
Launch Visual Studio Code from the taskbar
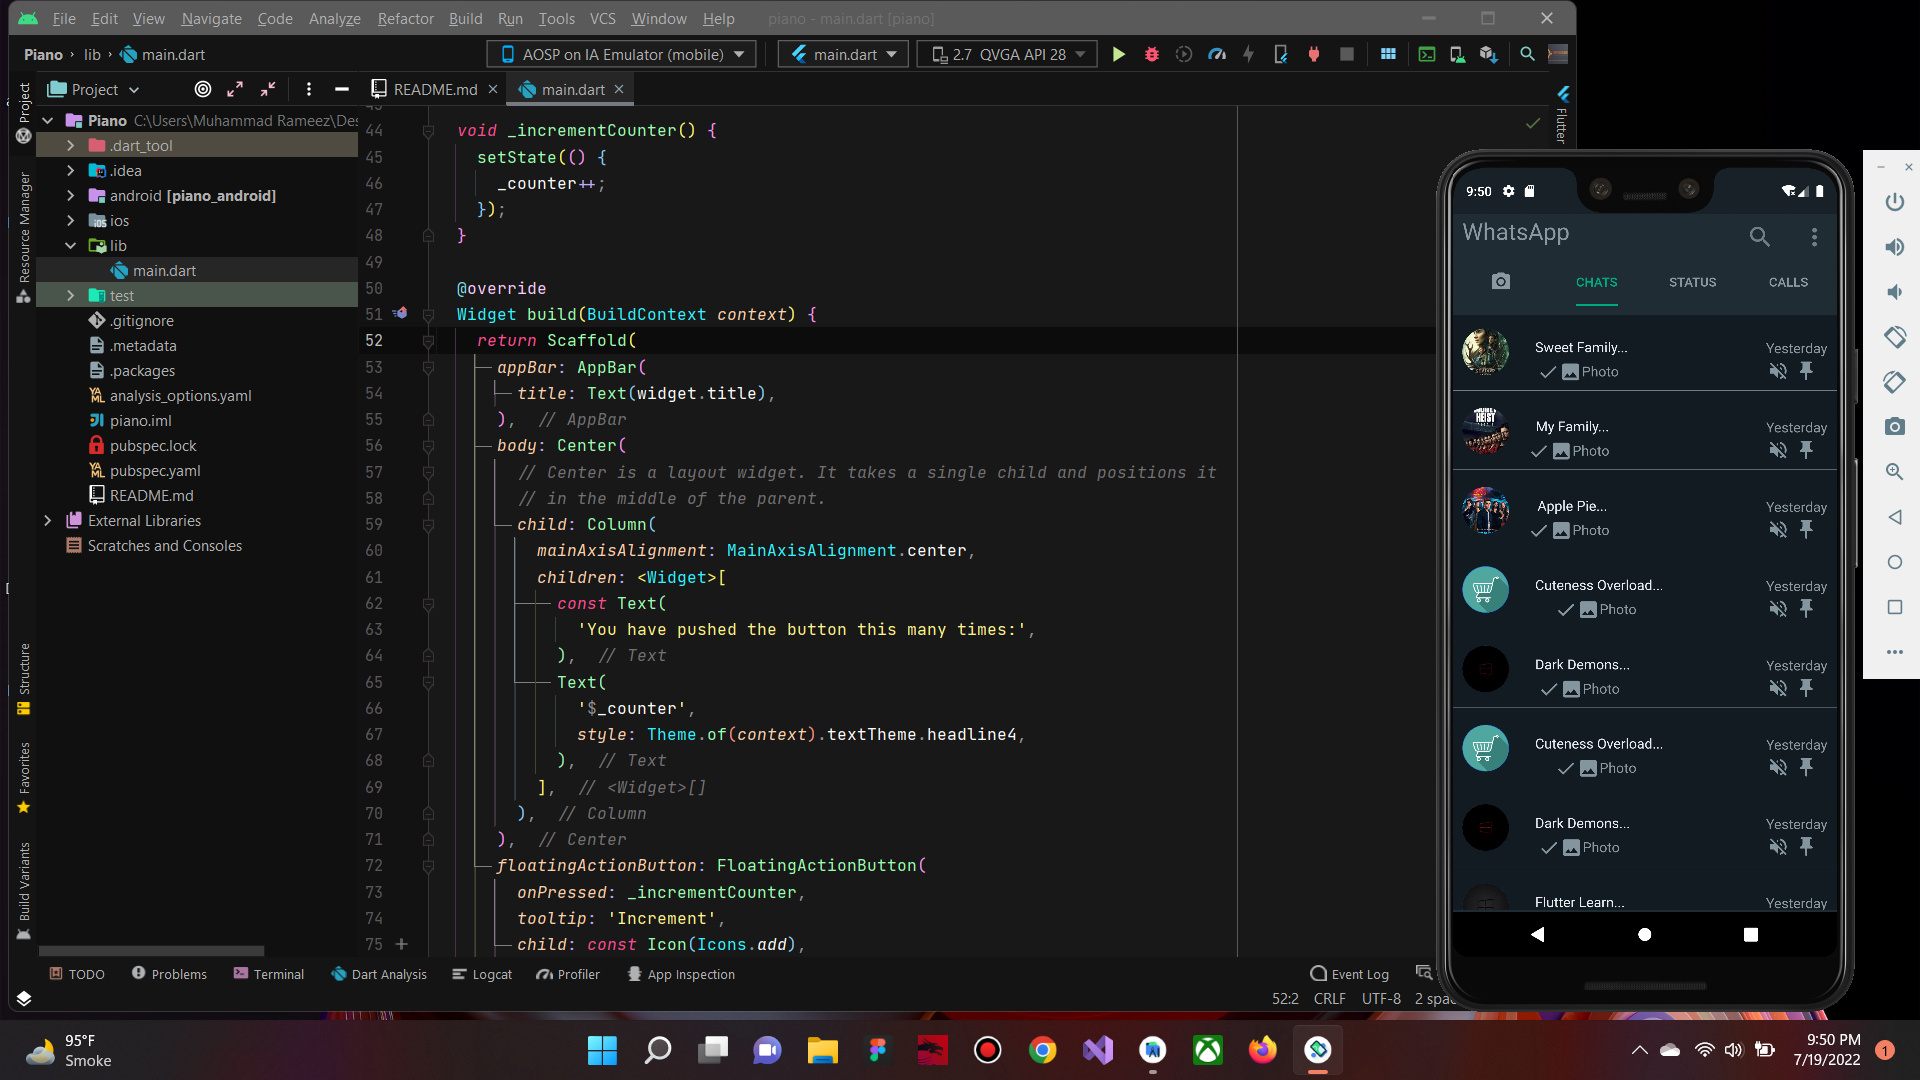[x=1098, y=1050]
